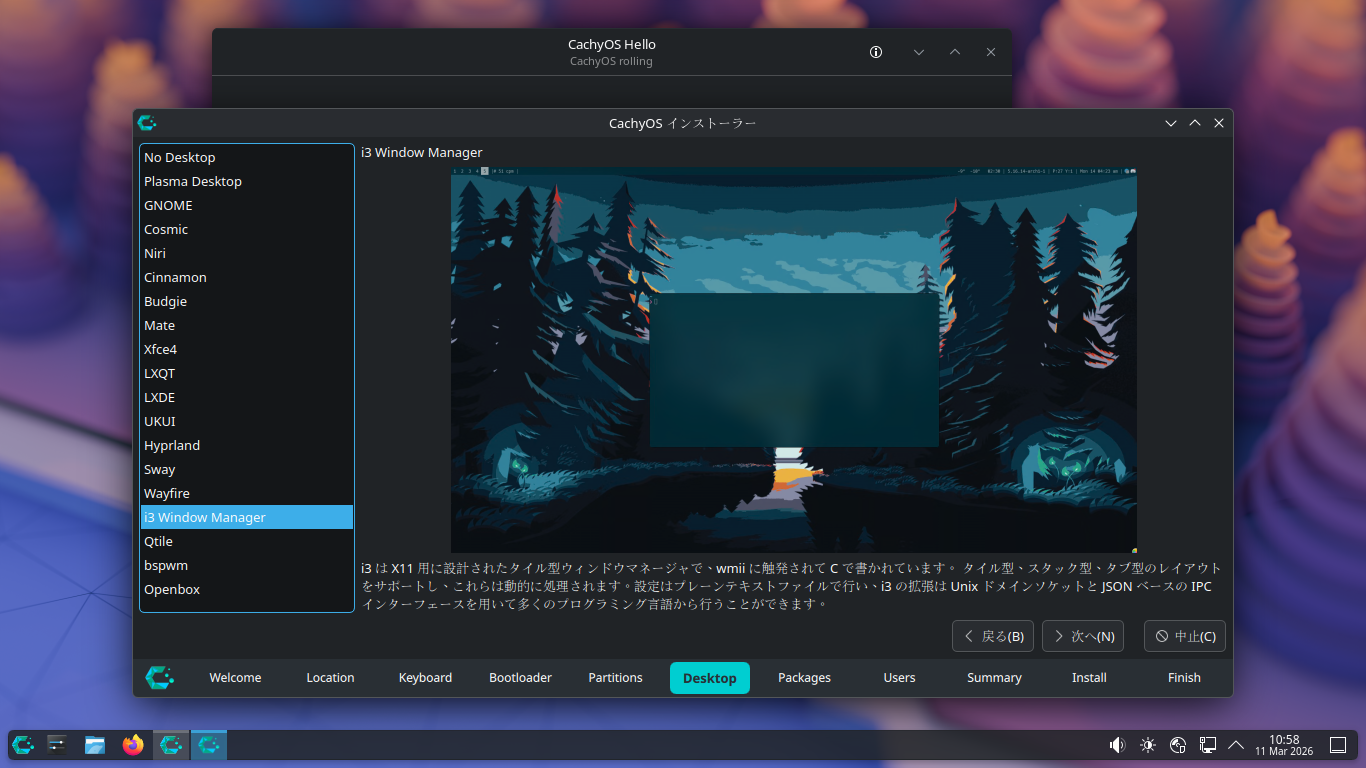This screenshot has height=768, width=1366.
Task: Close the CachyOS installer window
Action: [1219, 123]
